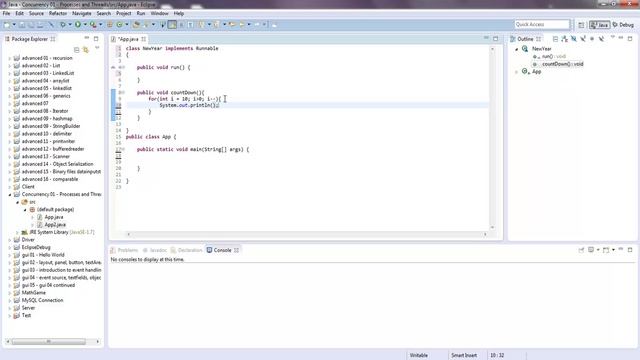Select the App.java editor tab
The image size is (640, 360).
click(129, 39)
